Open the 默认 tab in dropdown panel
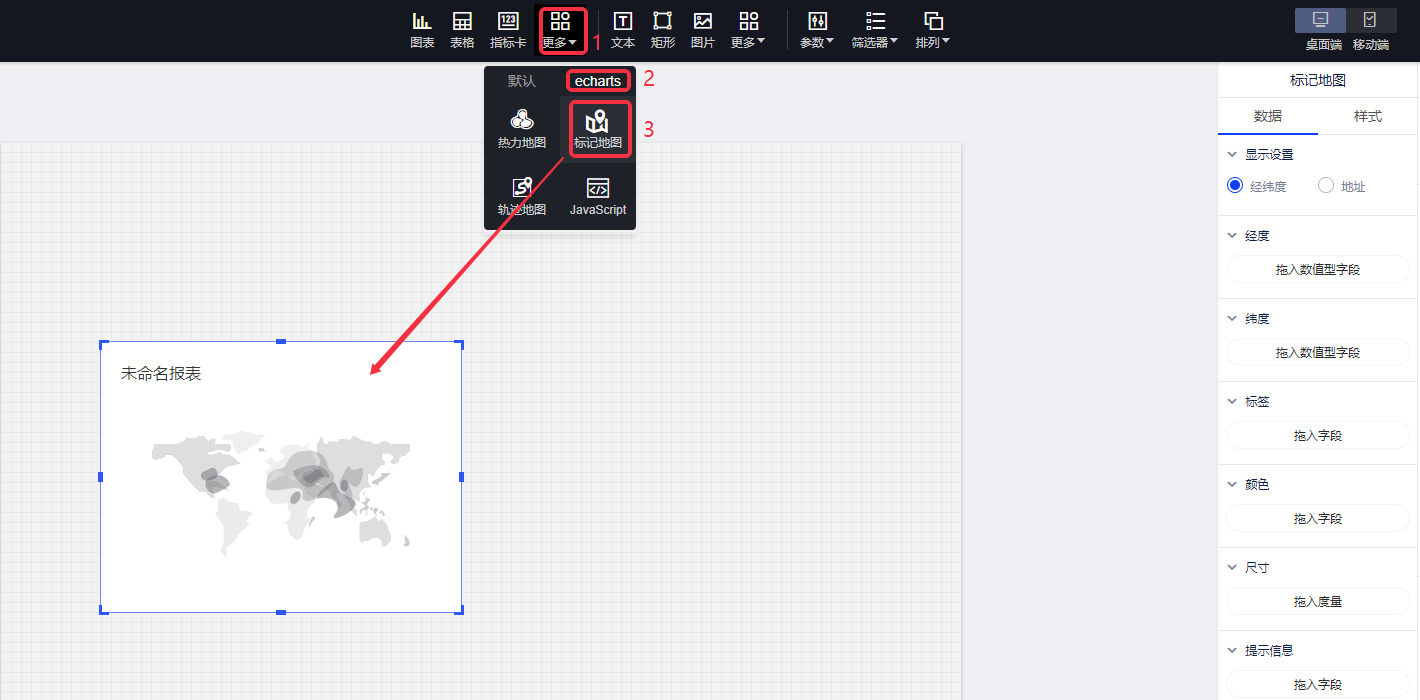1420x700 pixels. (x=521, y=81)
